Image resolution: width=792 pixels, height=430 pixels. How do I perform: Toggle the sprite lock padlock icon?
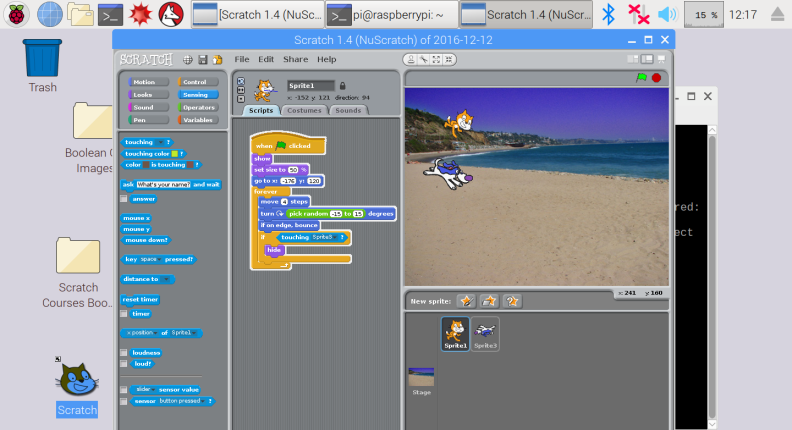coord(342,85)
